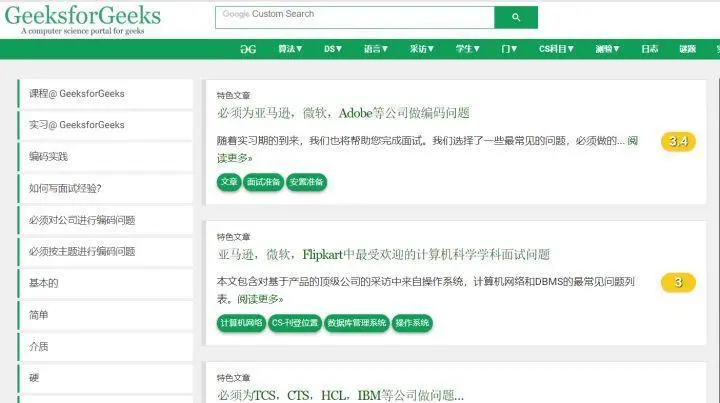720x403 pixels.
Task: Click the GG logo in the nav bar
Action: pos(248,49)
